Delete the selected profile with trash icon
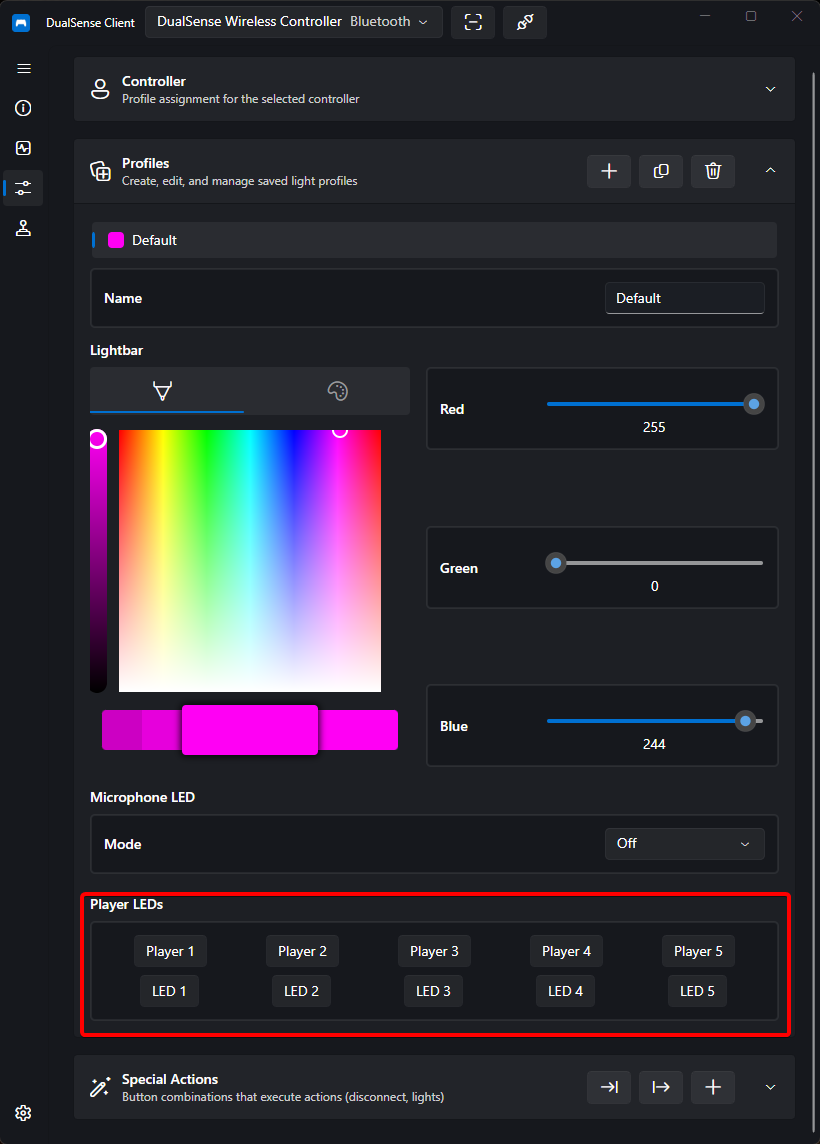Image resolution: width=820 pixels, height=1144 pixels. [713, 171]
